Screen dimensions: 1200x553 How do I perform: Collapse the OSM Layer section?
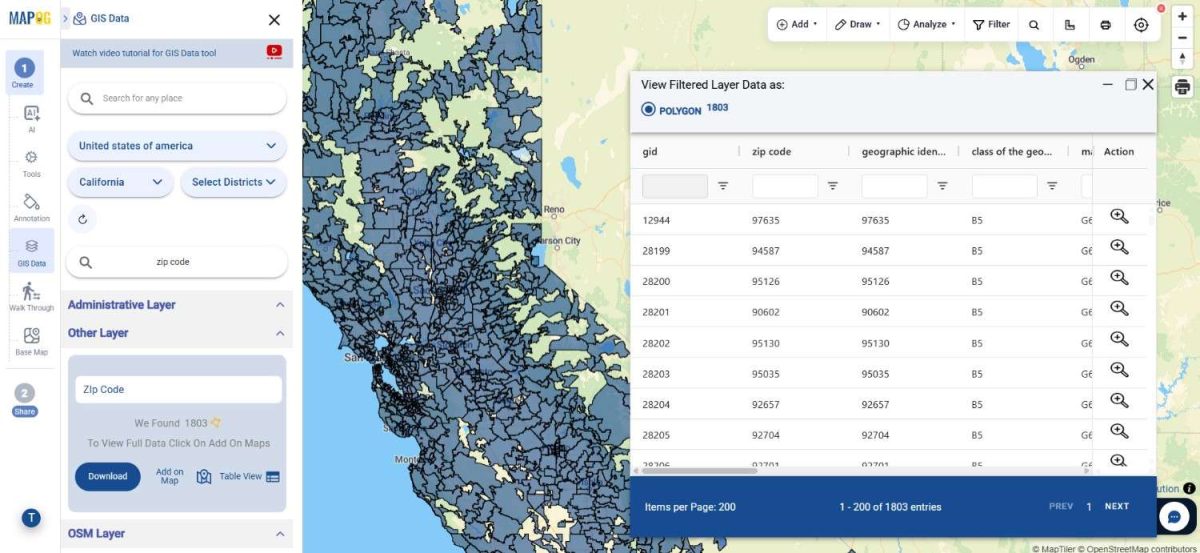pos(280,534)
